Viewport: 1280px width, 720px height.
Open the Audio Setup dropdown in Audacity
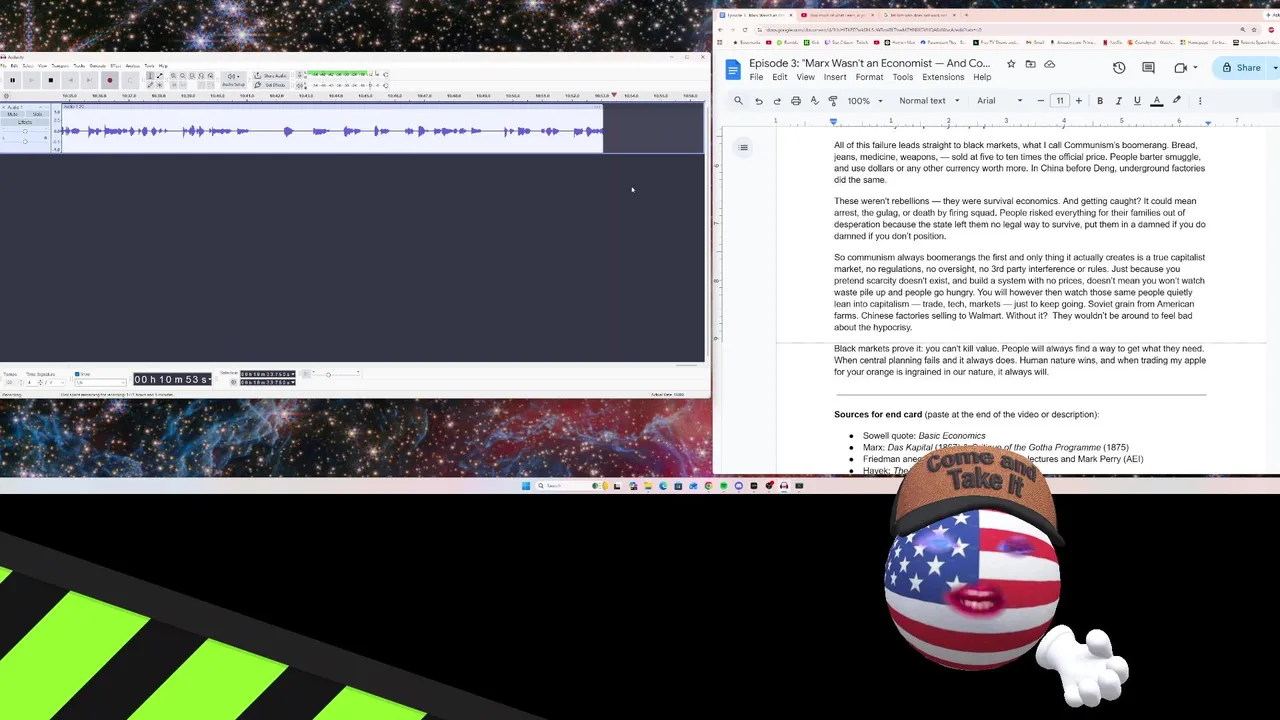coord(233,80)
